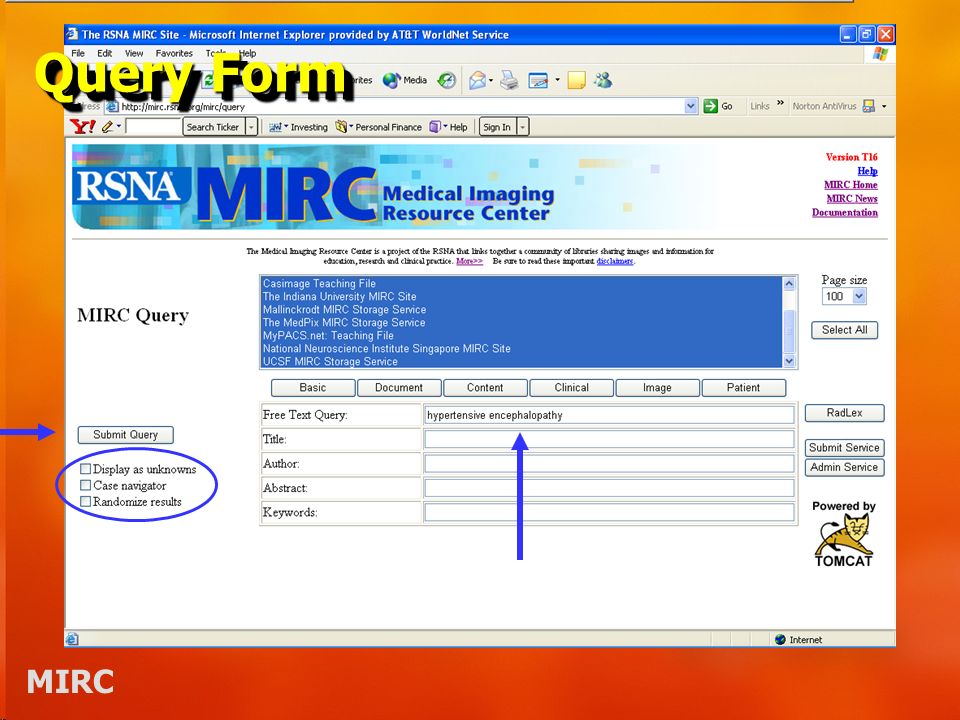Image resolution: width=960 pixels, height=720 pixels.
Task: Check the Case navigator option
Action: point(86,486)
